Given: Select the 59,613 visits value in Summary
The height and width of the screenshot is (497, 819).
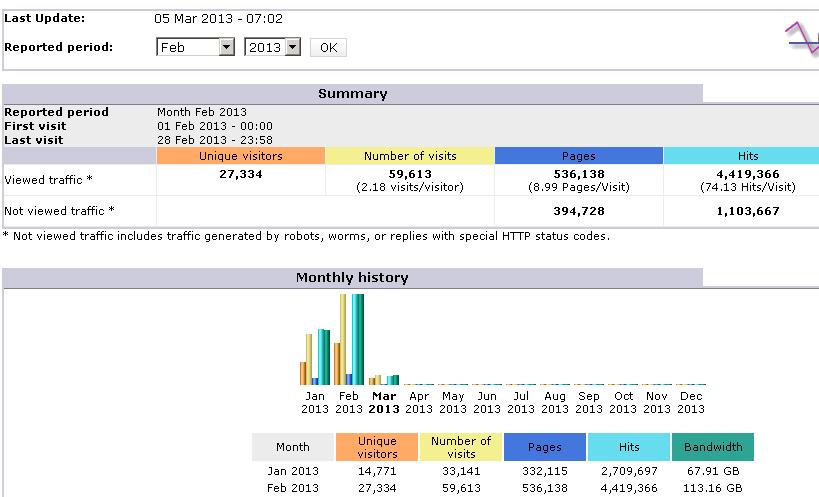Looking at the screenshot, I should [x=410, y=174].
